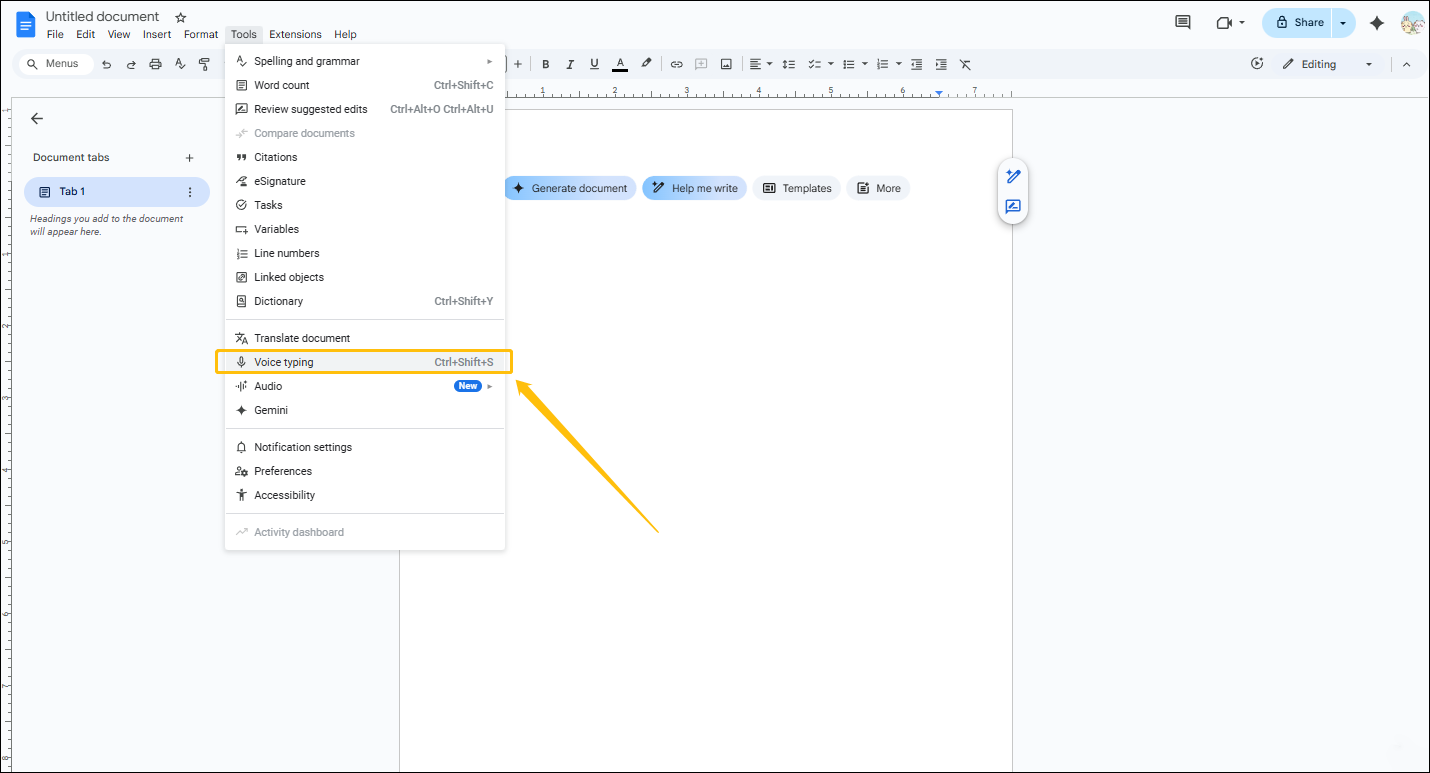Click the Menus search box
The height and width of the screenshot is (773, 1430).
pos(55,64)
